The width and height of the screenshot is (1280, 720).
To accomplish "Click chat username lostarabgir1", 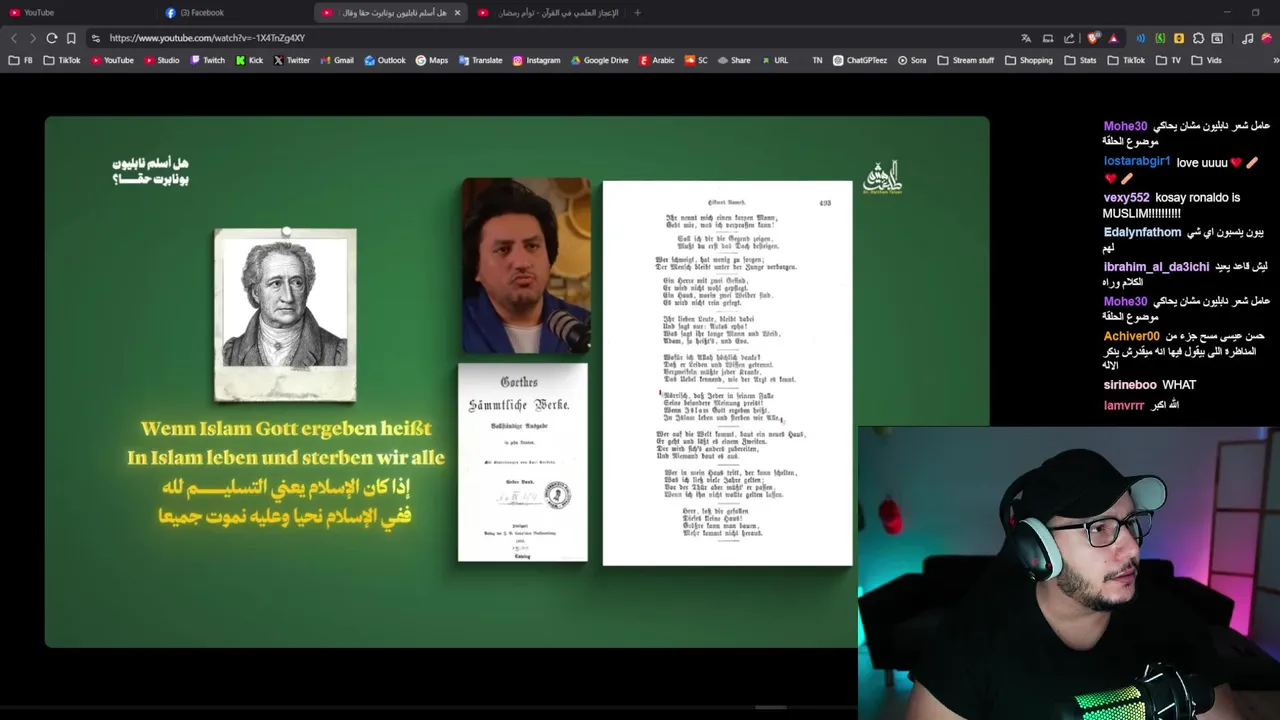I will point(1137,162).
